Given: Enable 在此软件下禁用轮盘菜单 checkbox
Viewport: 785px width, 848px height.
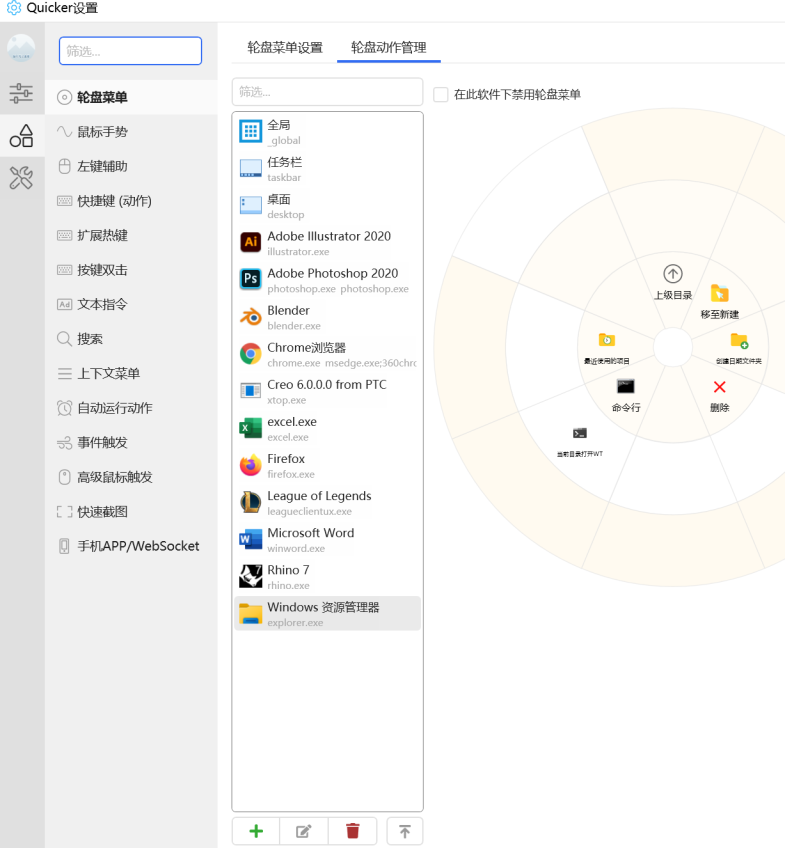Looking at the screenshot, I should tap(441, 95).
